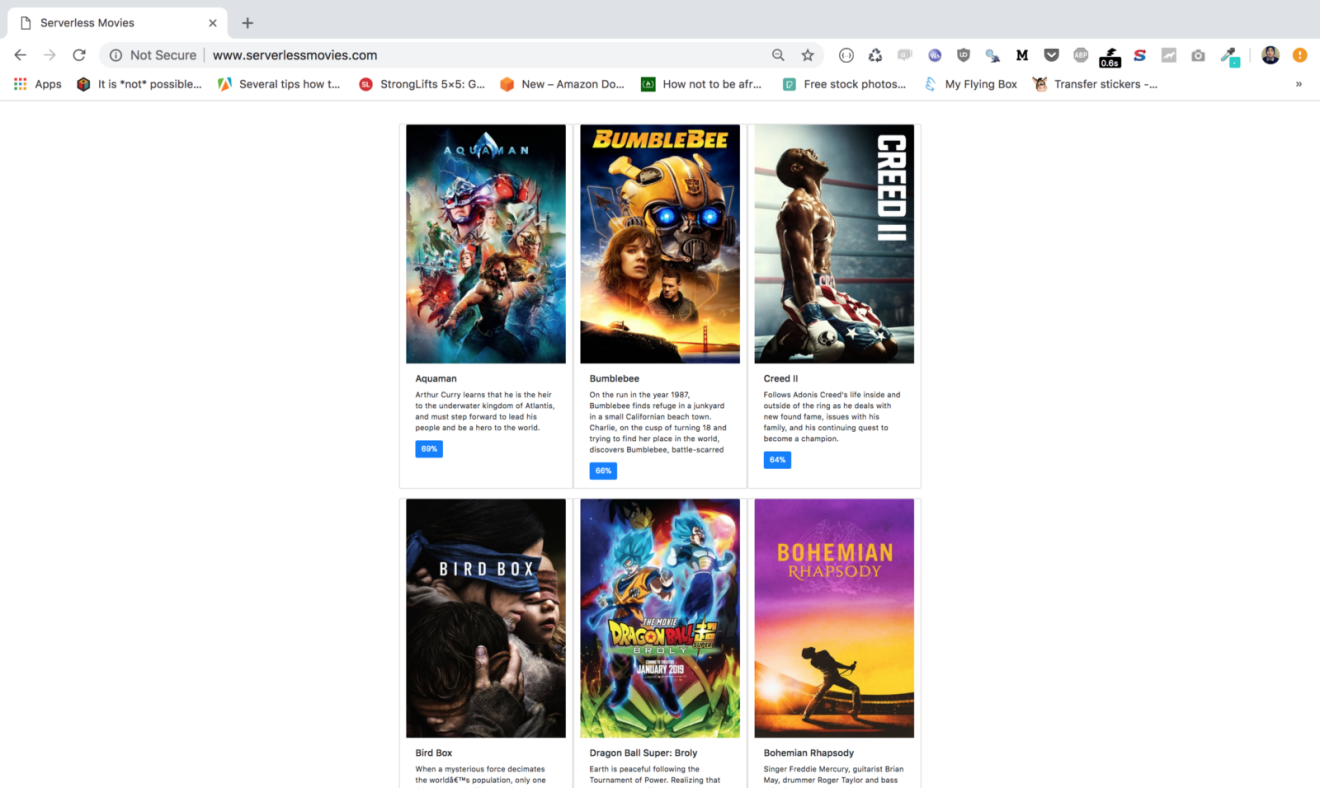Show hidden bookmarks with the chevron
Image resolution: width=1320 pixels, height=788 pixels.
pos(1299,84)
